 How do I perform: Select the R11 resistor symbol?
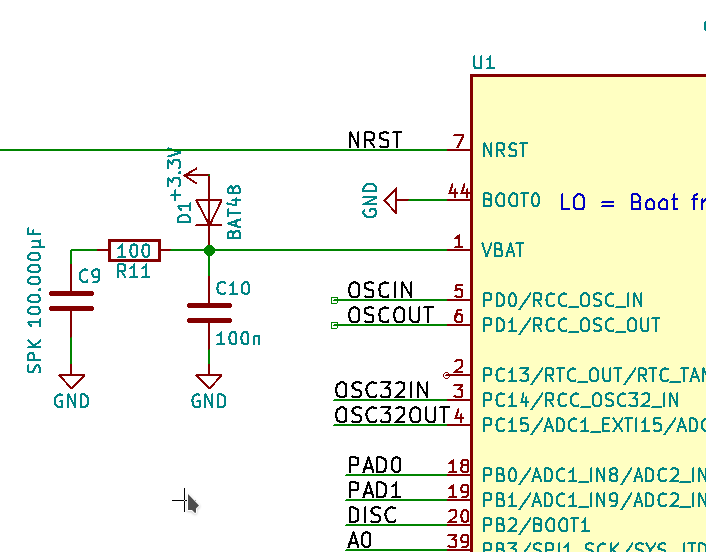coord(134,250)
